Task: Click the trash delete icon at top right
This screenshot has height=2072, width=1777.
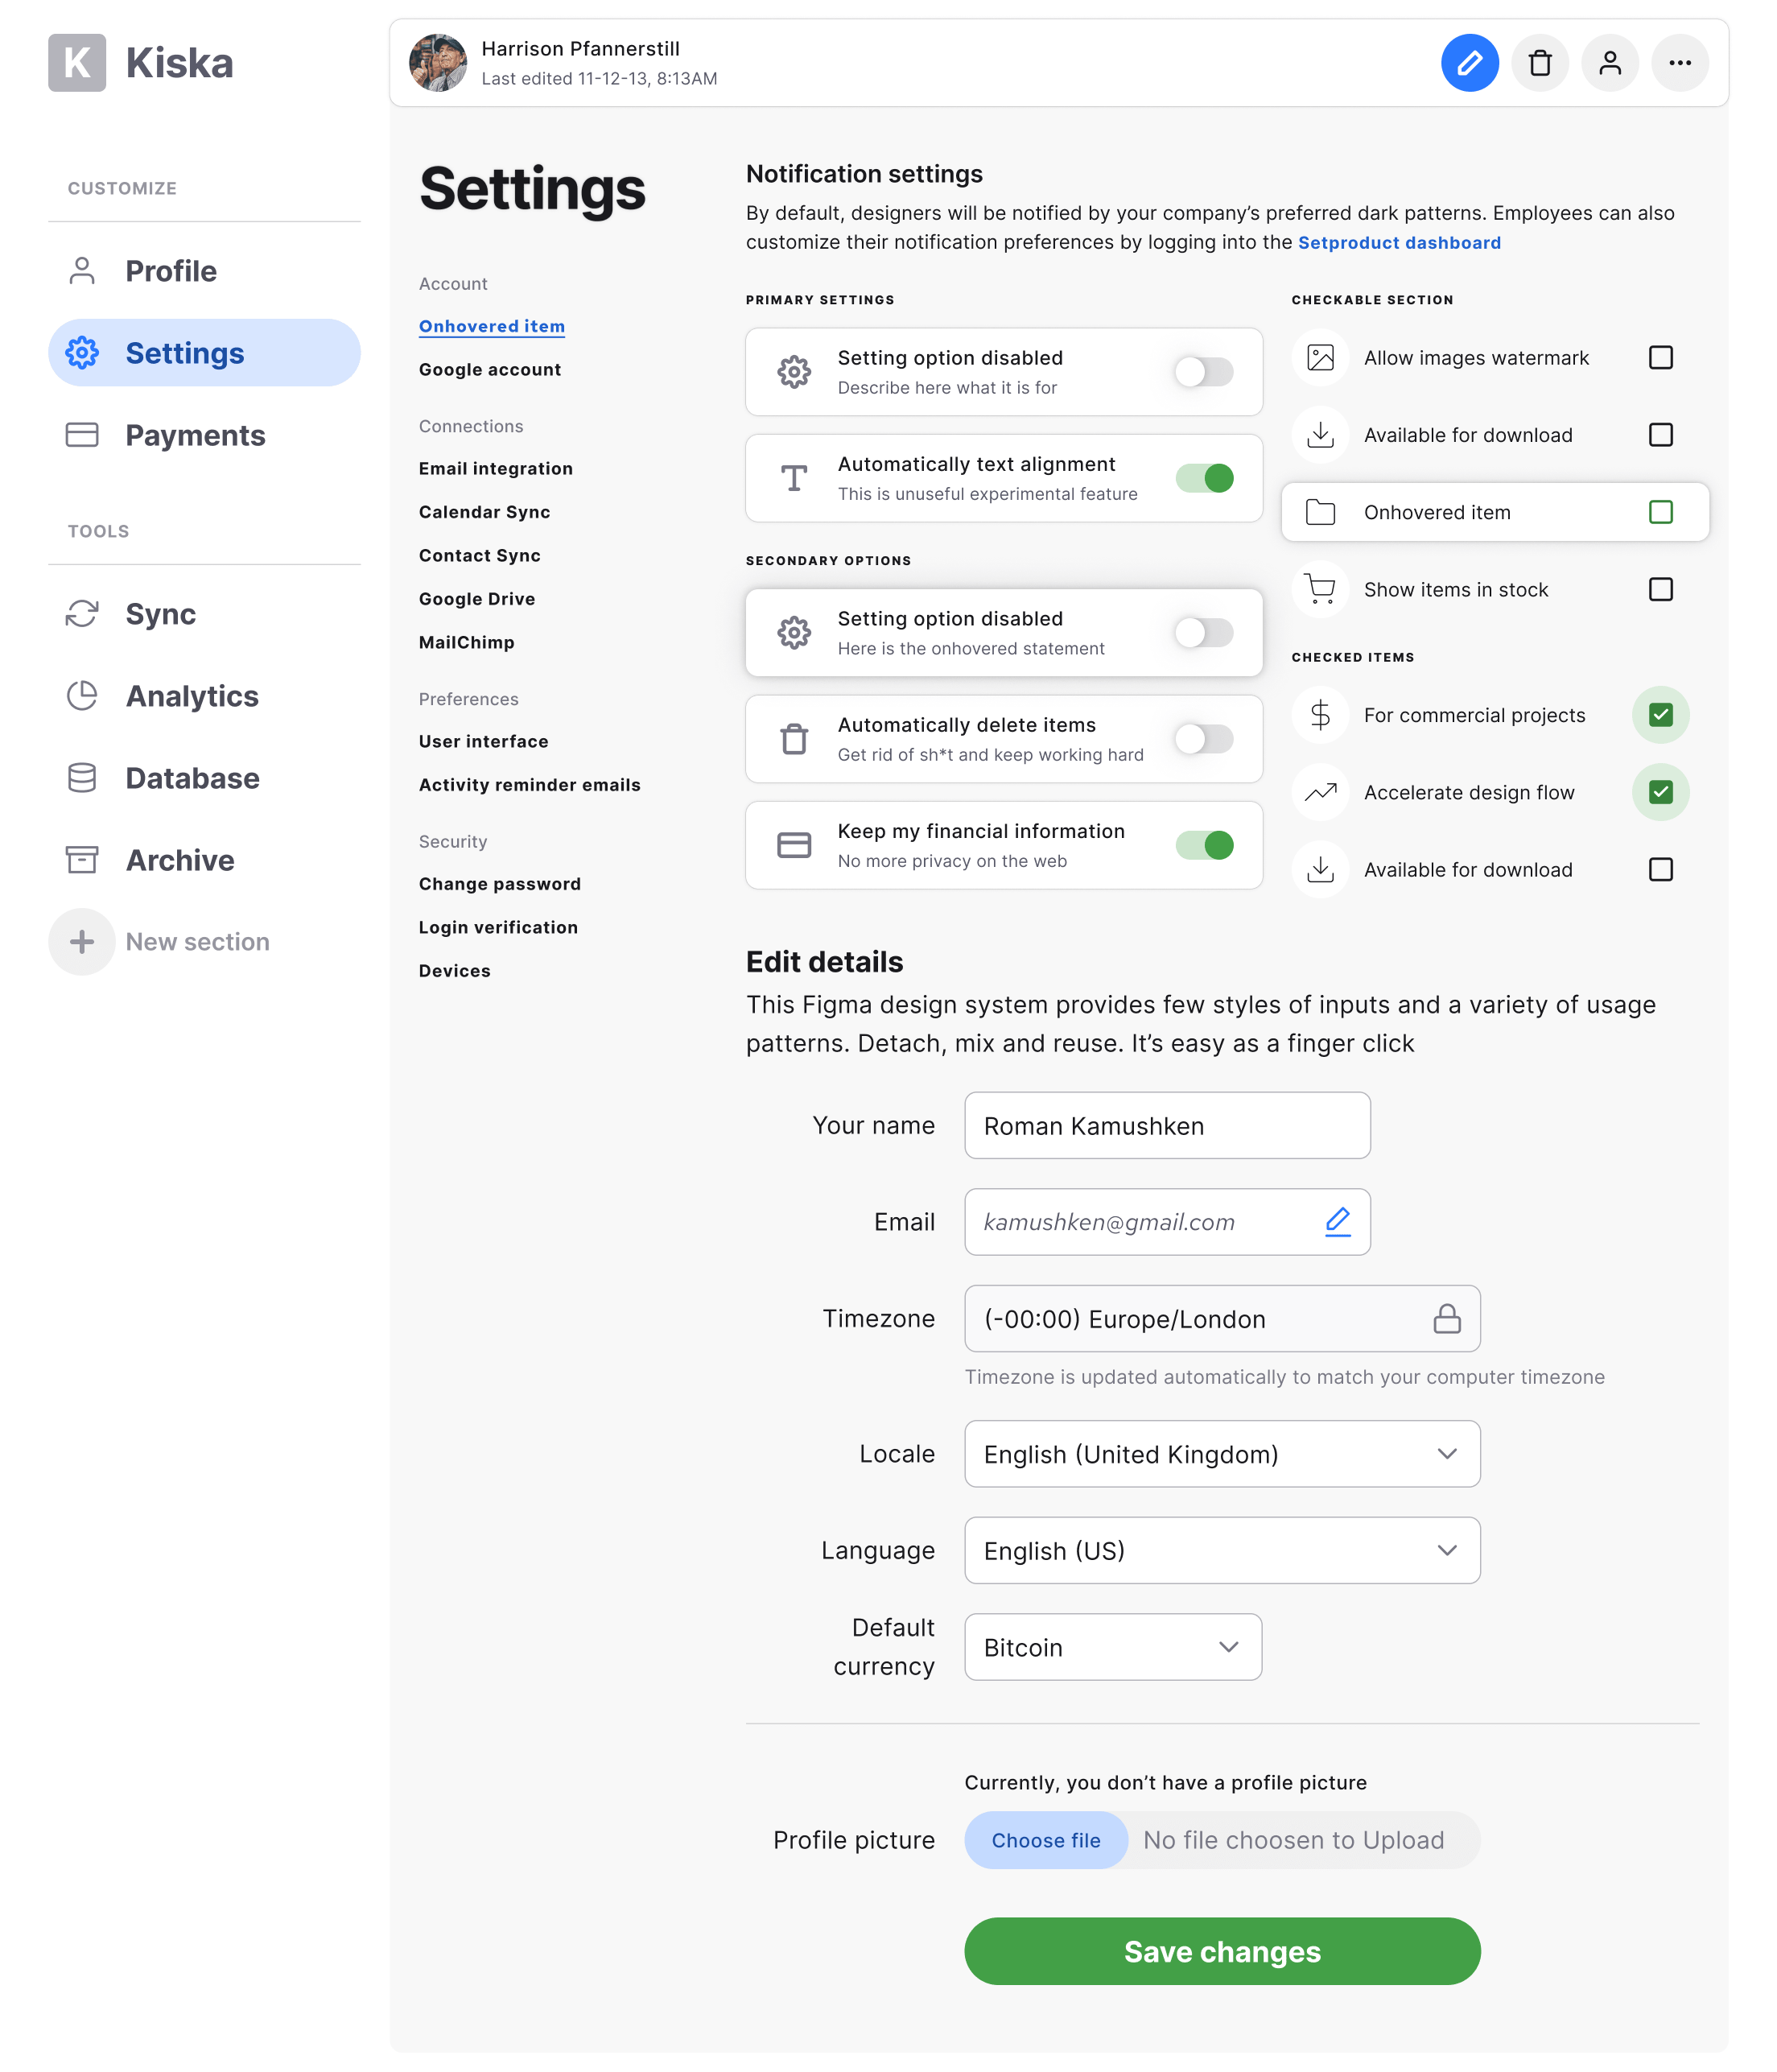Action: pyautogui.click(x=1540, y=63)
